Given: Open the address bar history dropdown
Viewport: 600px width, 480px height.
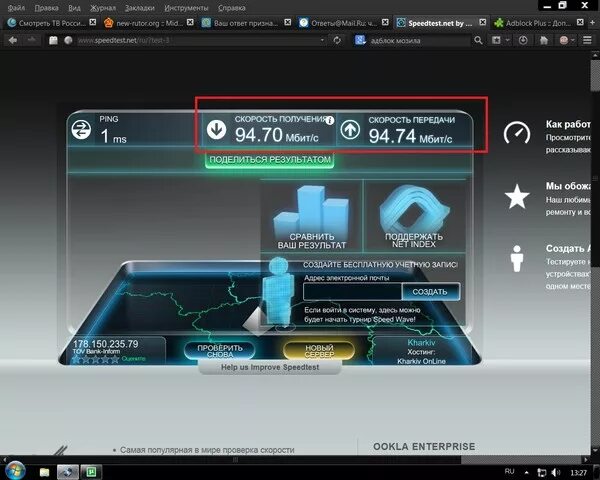Looking at the screenshot, I should click(x=322, y=40).
